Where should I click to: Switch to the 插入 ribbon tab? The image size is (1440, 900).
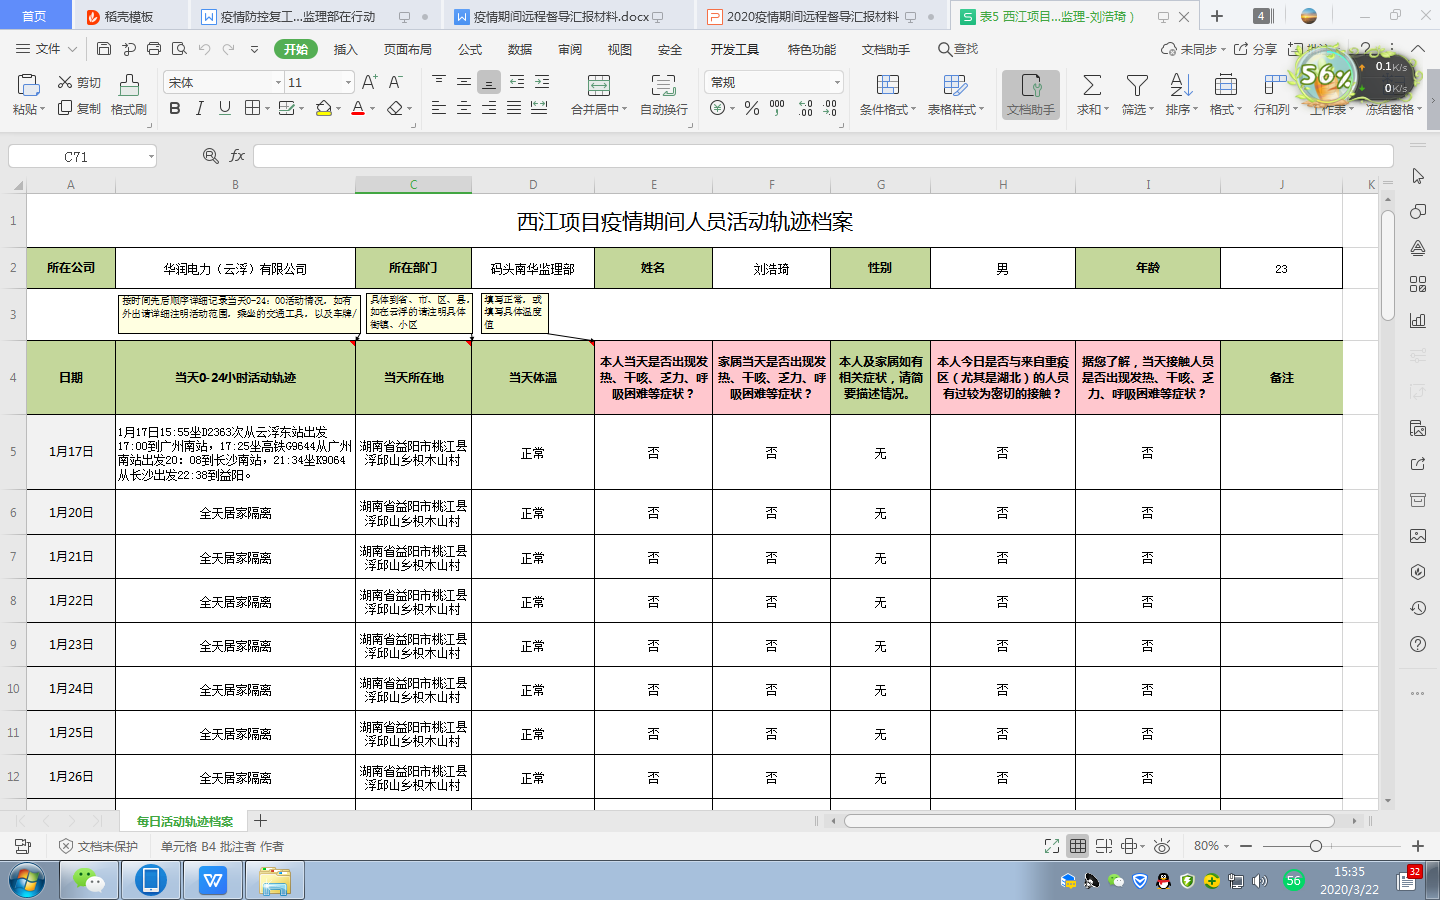pos(345,49)
